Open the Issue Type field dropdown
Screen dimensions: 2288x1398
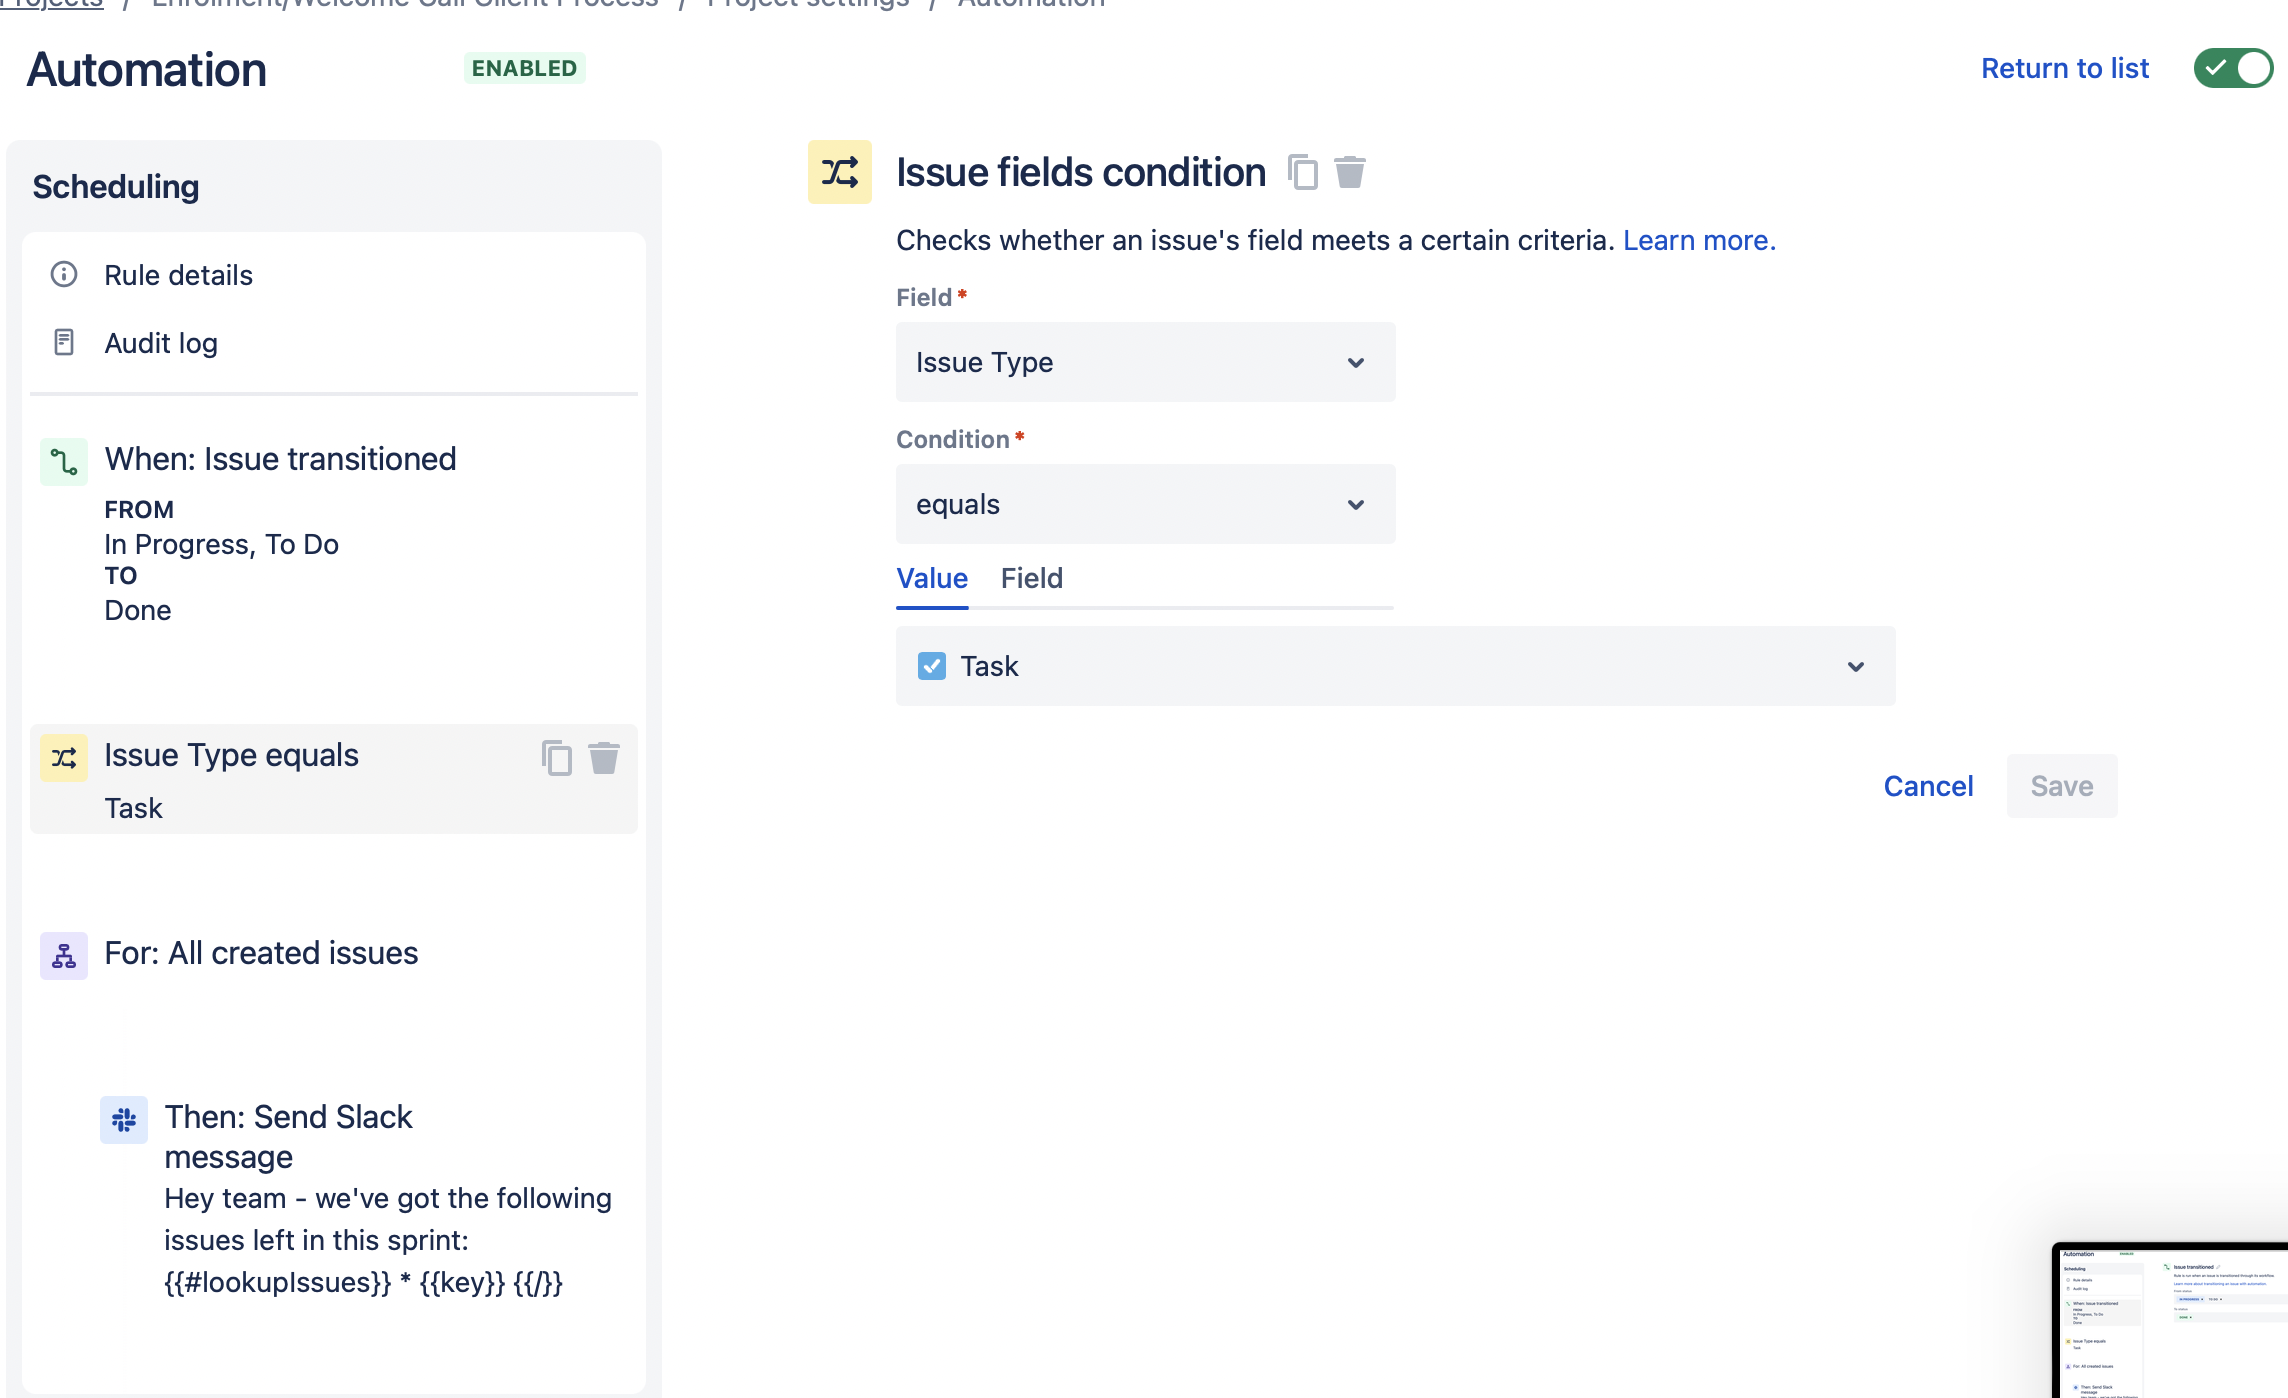1145,362
